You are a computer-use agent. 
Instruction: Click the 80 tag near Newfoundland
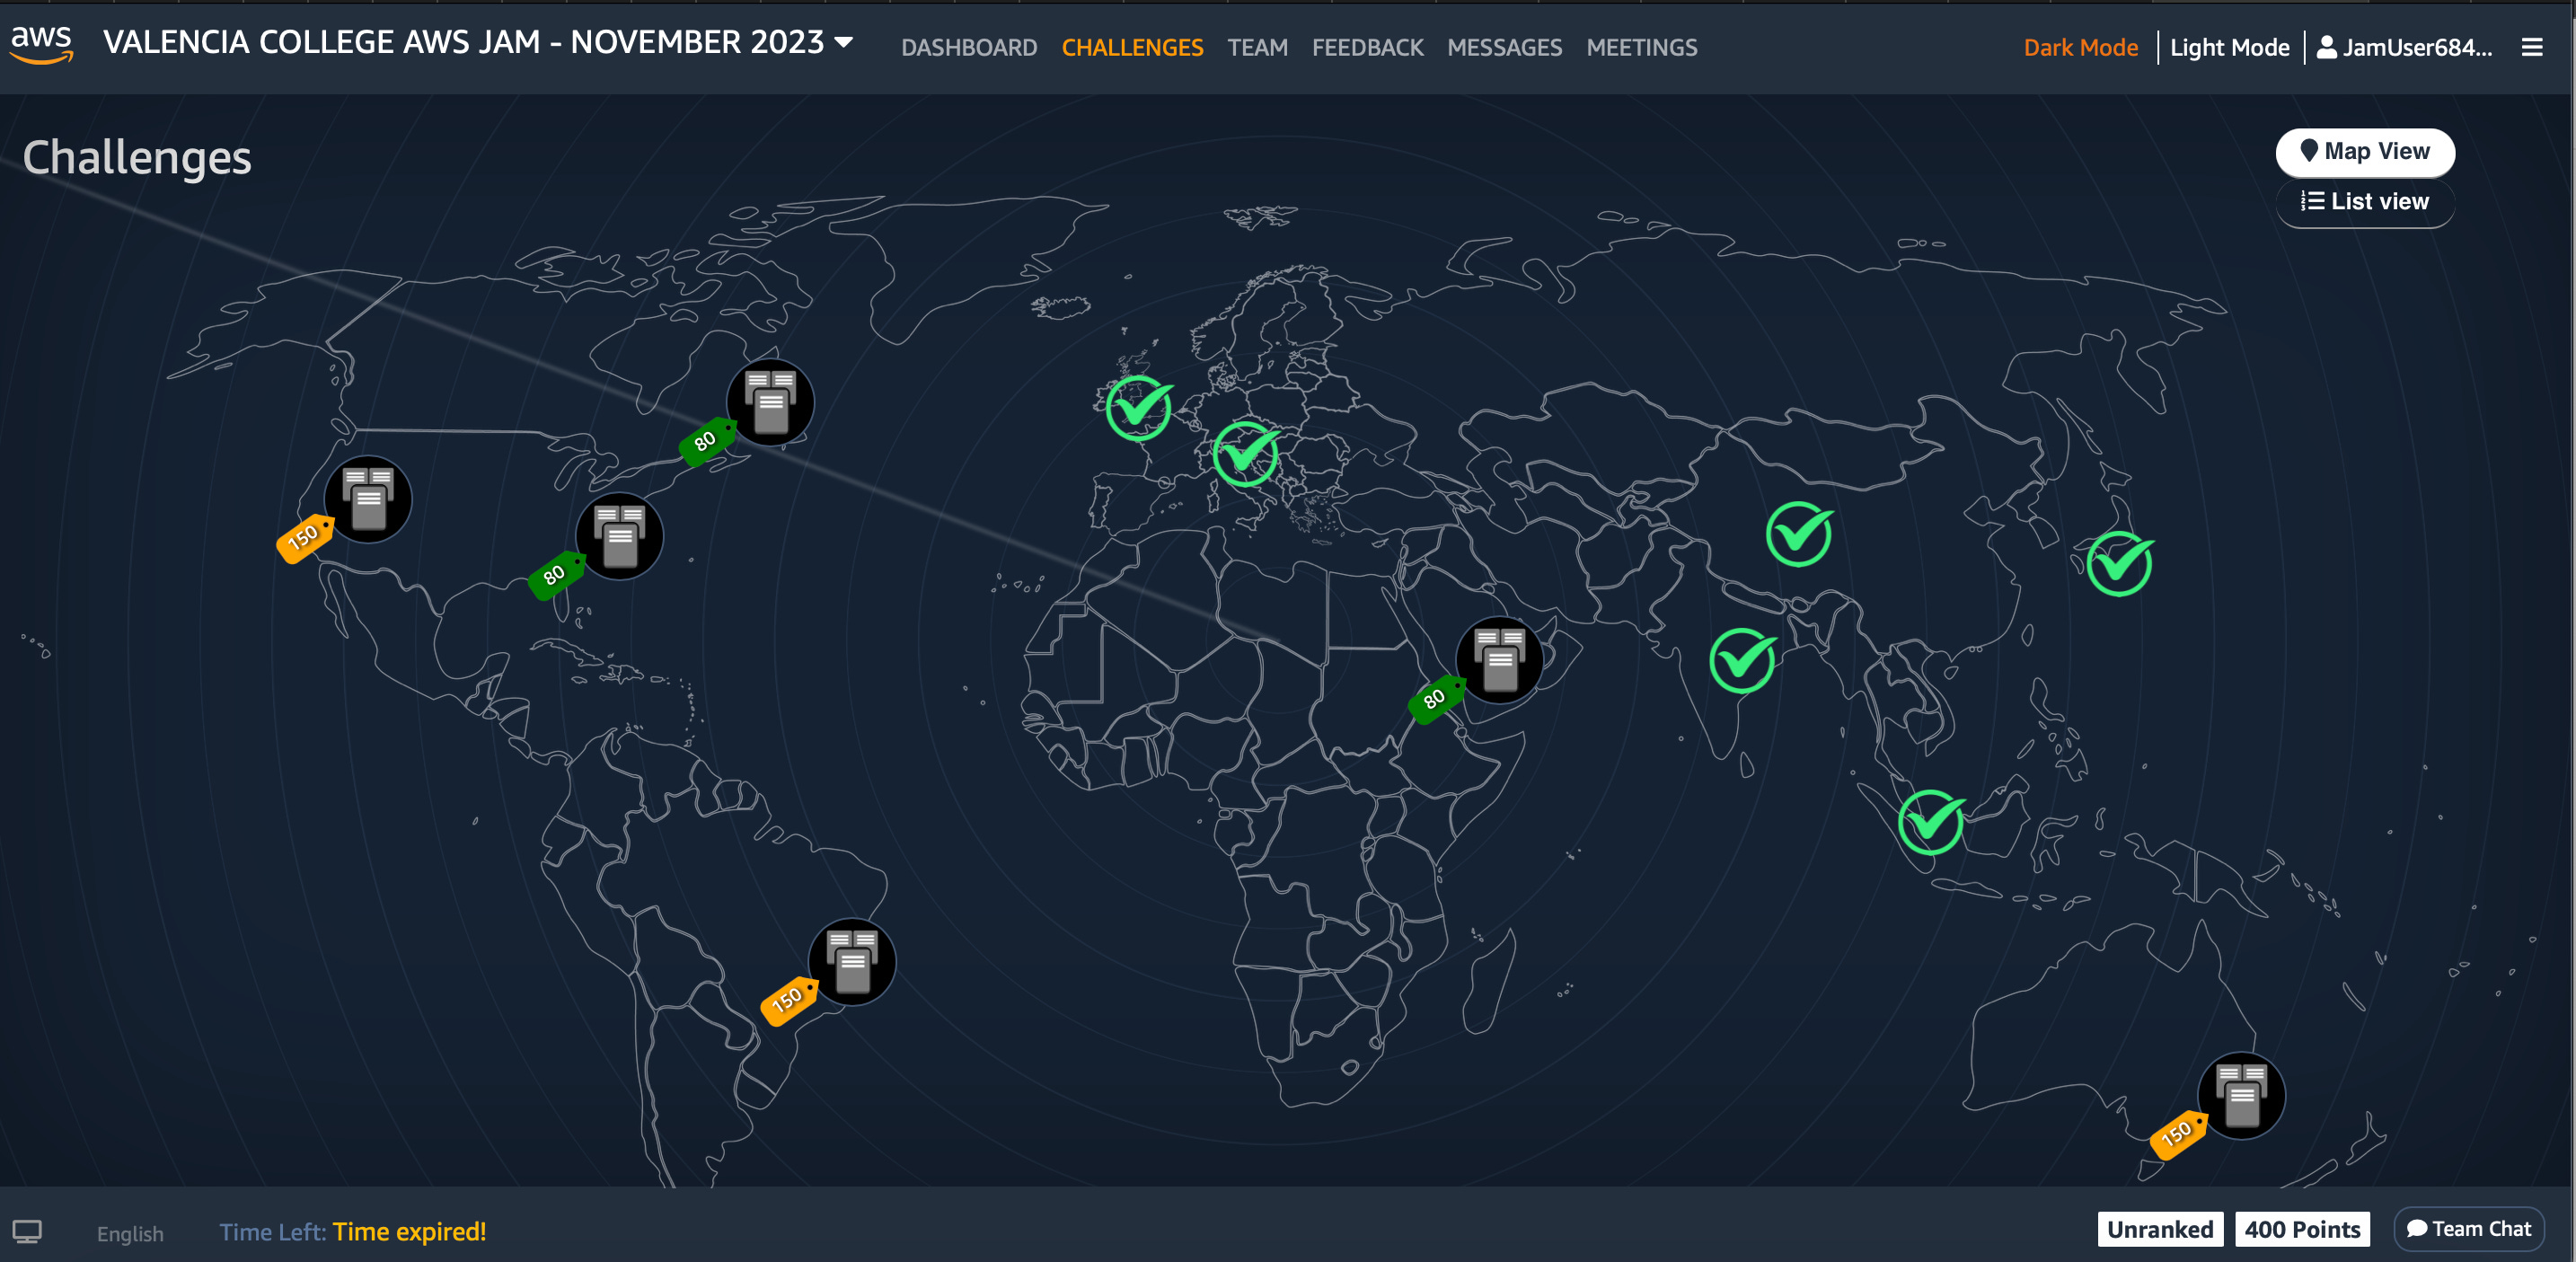pyautogui.click(x=707, y=440)
